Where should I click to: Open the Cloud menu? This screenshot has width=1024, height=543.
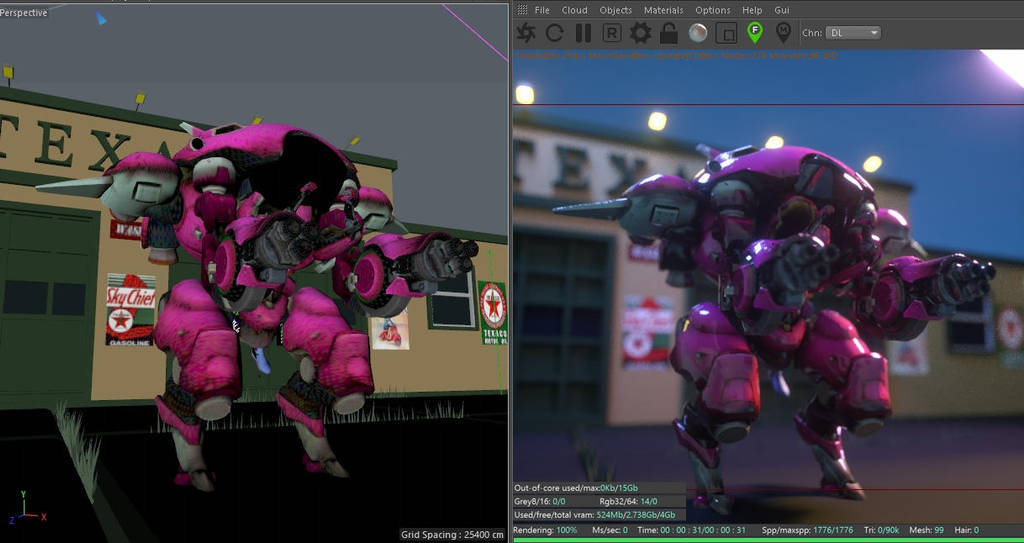[575, 10]
